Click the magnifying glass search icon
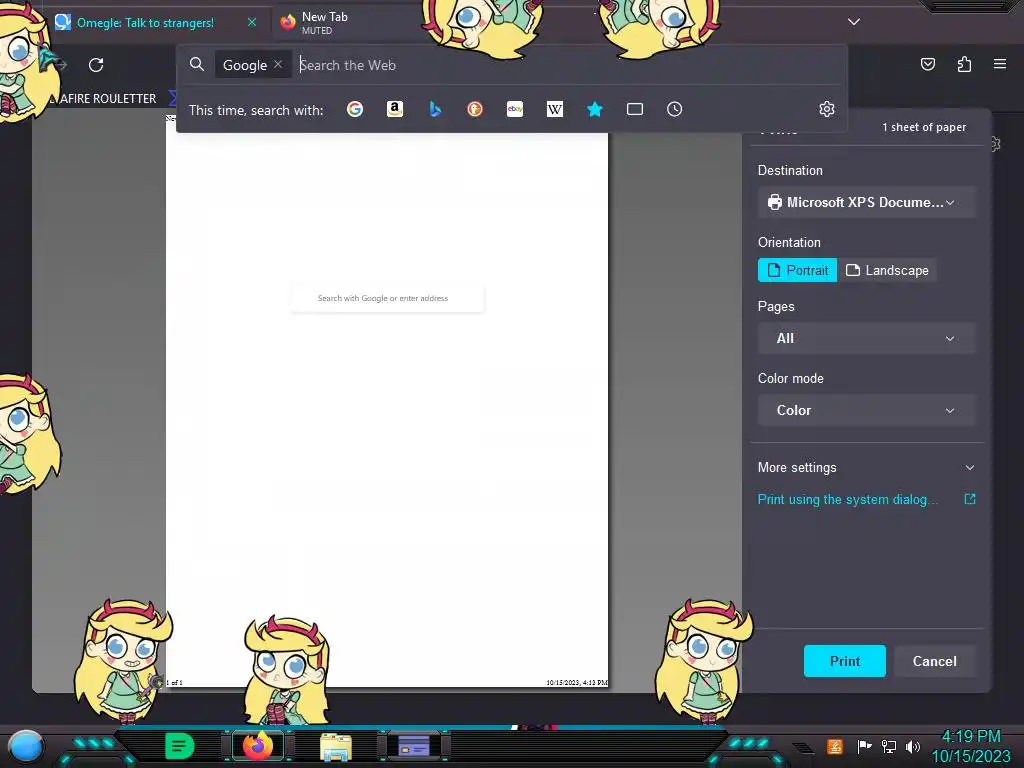 coord(197,64)
